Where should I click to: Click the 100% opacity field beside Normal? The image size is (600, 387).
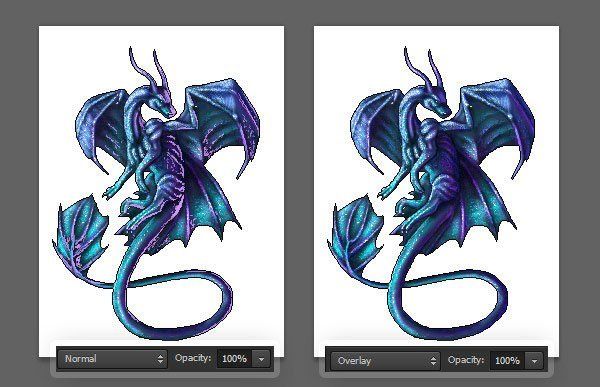click(234, 359)
